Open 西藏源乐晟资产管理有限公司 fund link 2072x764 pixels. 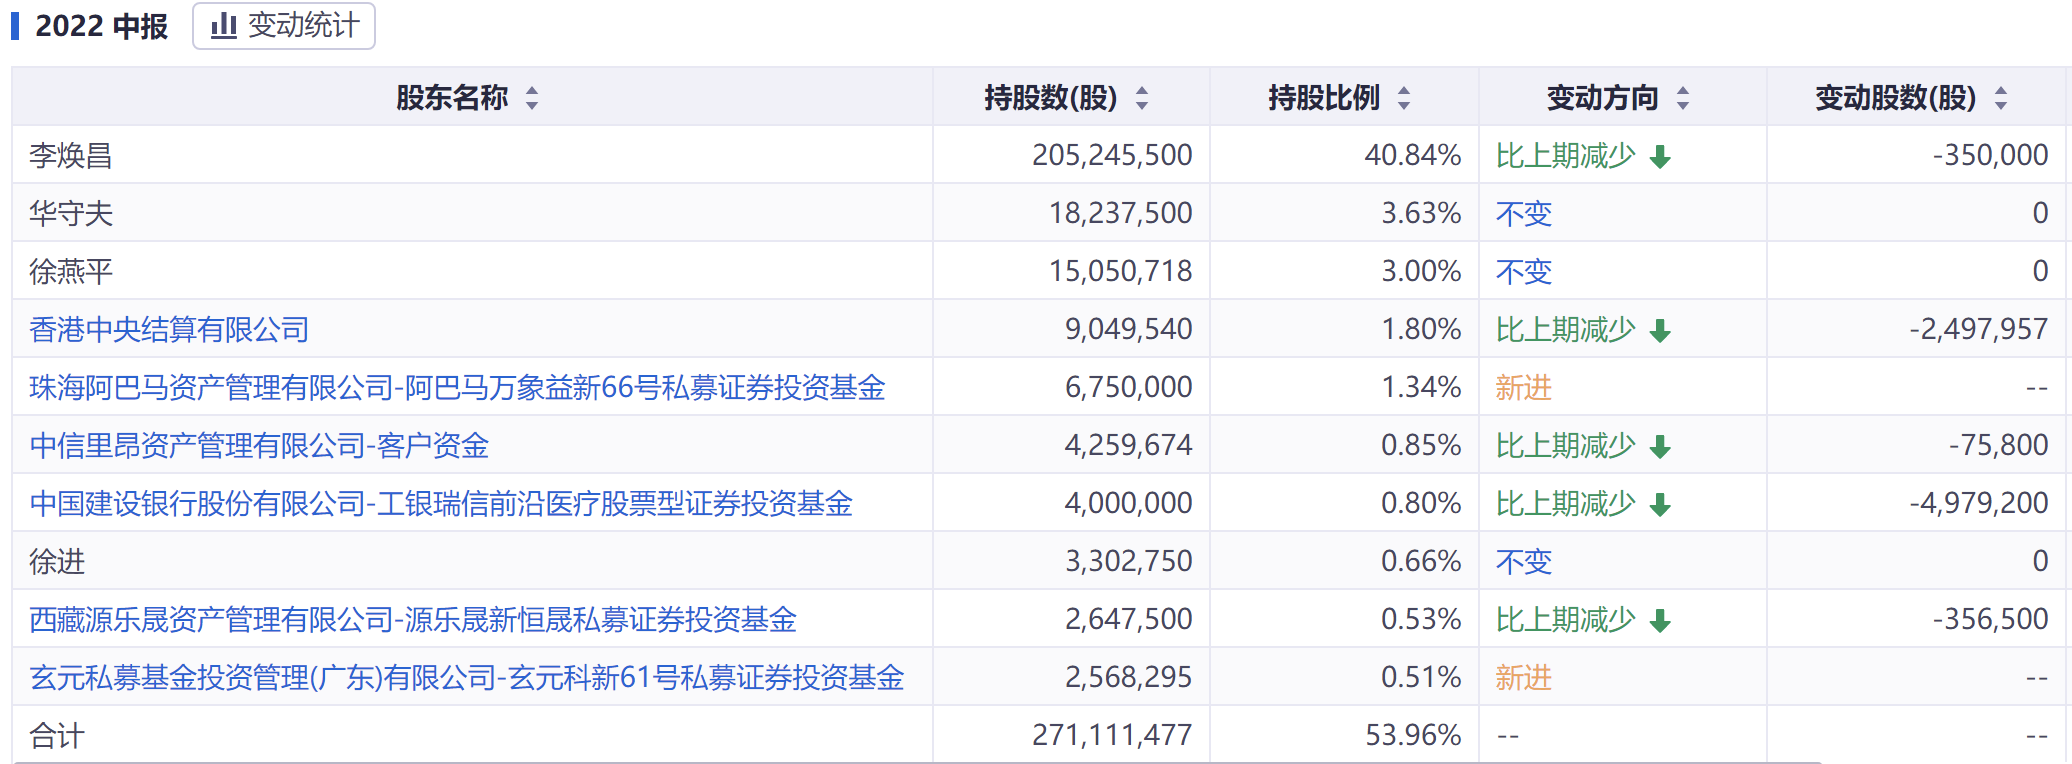[413, 620]
